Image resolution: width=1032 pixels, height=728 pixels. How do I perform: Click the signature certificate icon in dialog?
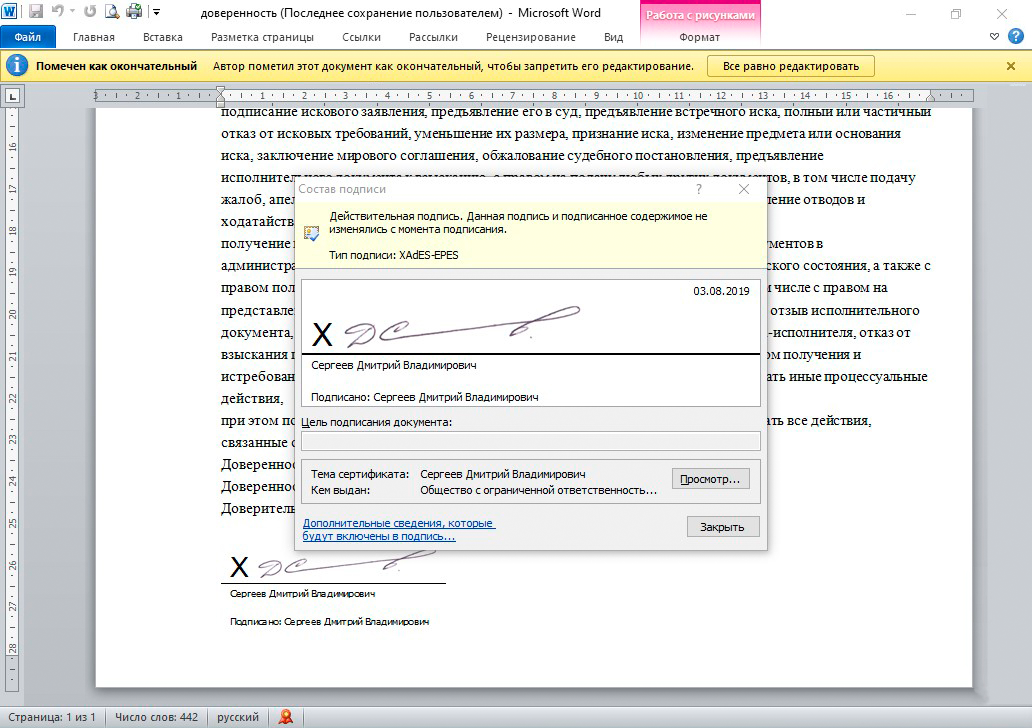311,233
